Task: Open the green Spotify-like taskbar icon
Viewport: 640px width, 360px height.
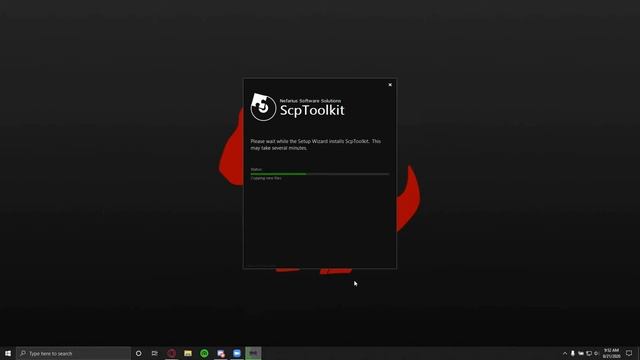Action: [x=204, y=353]
